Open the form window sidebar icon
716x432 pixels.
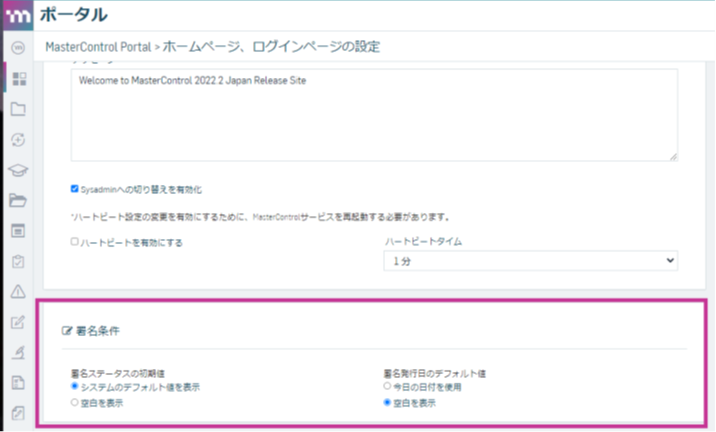pos(18,231)
